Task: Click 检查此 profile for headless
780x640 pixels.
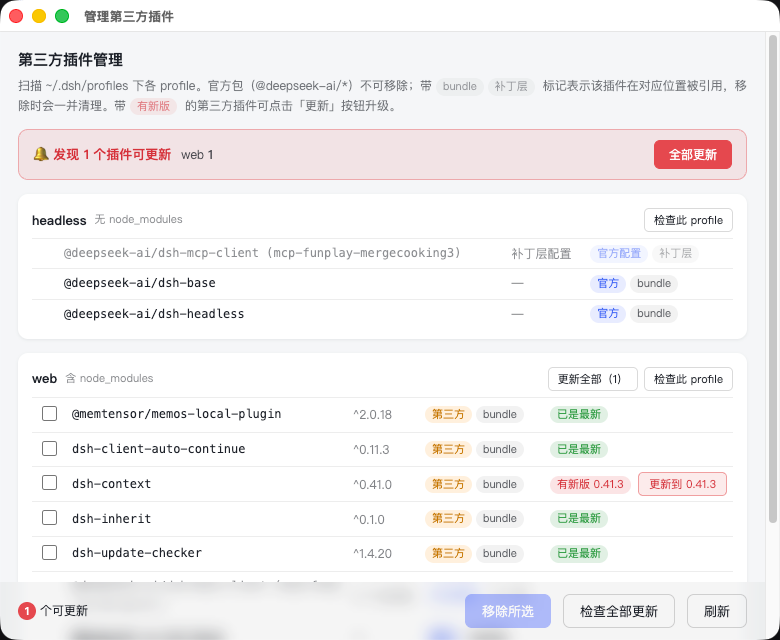Action: coord(688,220)
